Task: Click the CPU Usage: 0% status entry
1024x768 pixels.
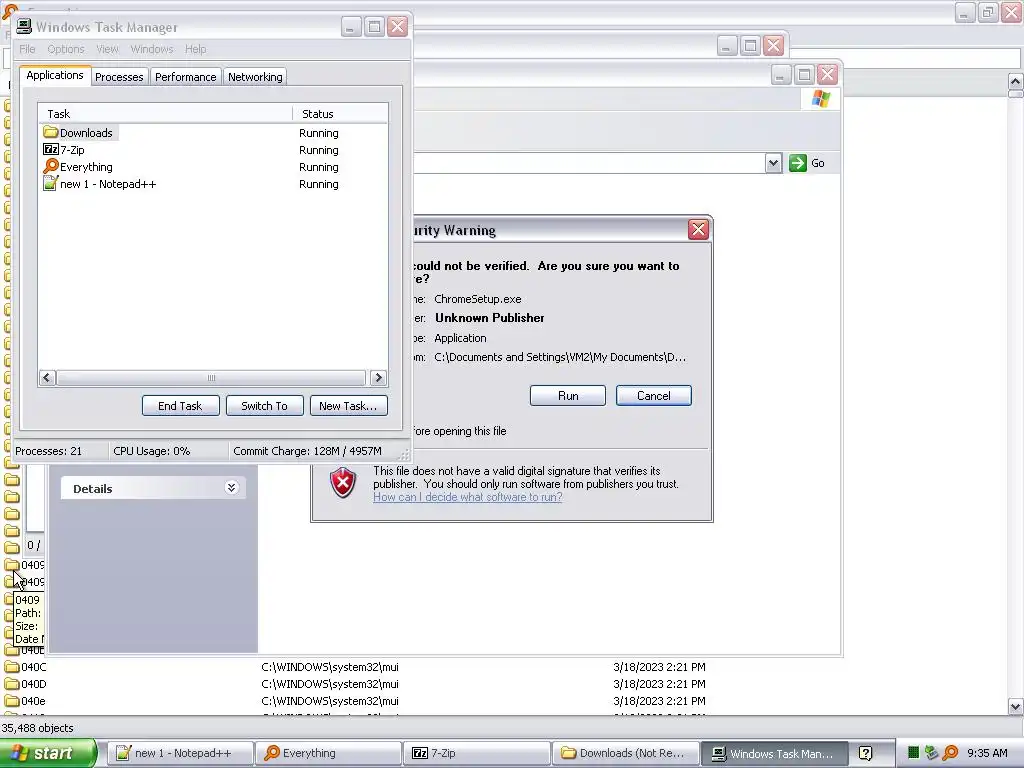Action: click(x=152, y=451)
